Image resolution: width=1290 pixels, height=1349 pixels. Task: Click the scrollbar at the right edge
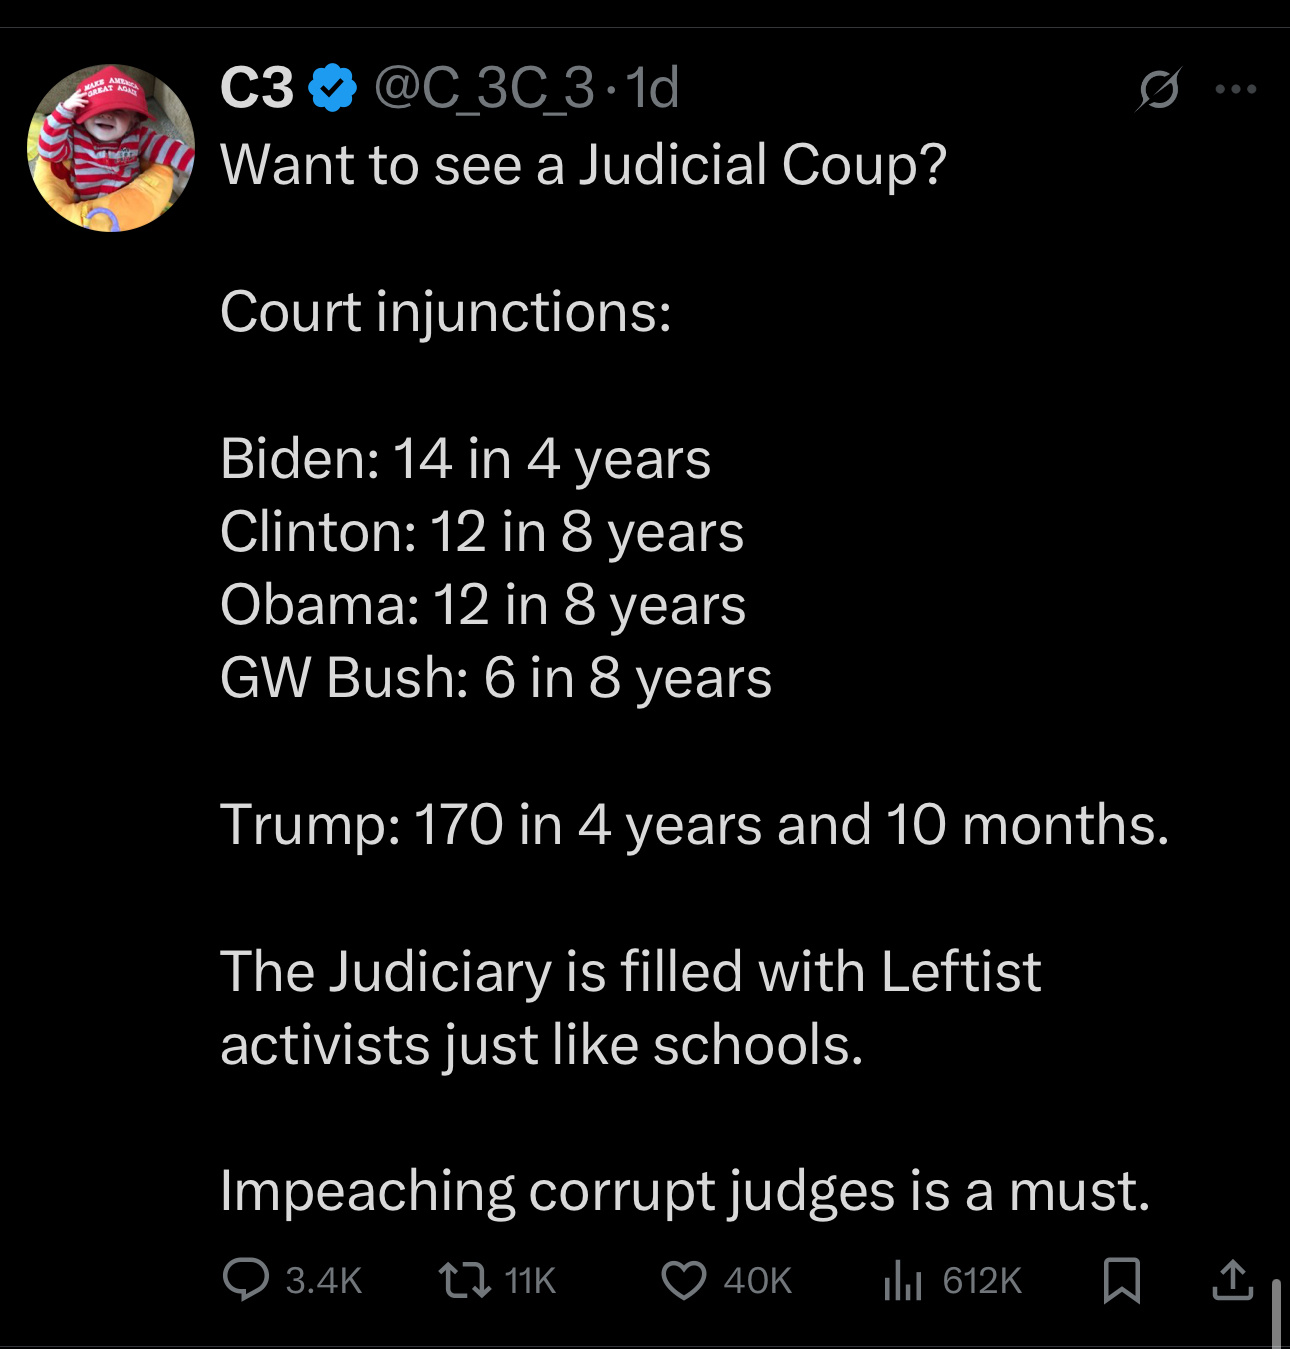click(x=1276, y=1313)
